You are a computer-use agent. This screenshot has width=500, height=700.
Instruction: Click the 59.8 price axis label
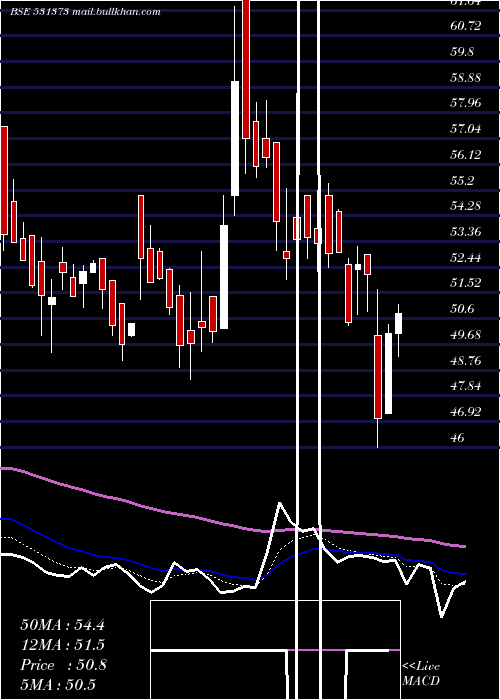coord(462,52)
